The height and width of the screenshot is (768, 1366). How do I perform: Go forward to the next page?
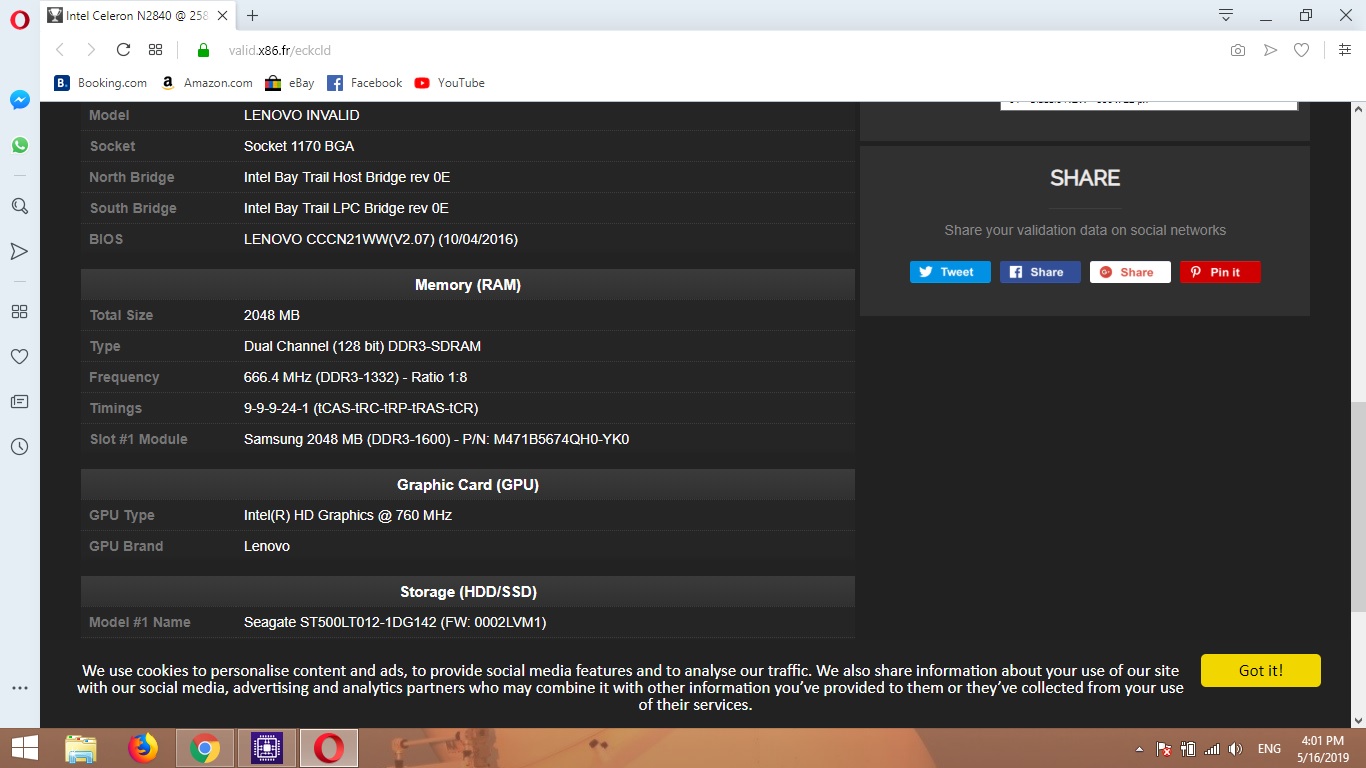(91, 50)
